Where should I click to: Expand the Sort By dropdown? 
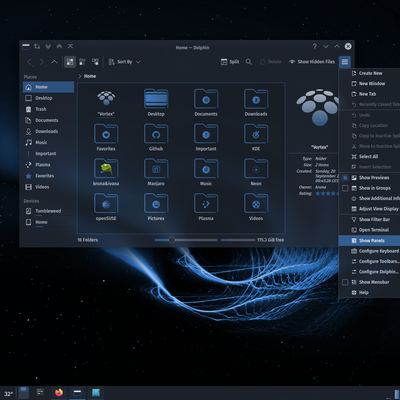[124, 62]
